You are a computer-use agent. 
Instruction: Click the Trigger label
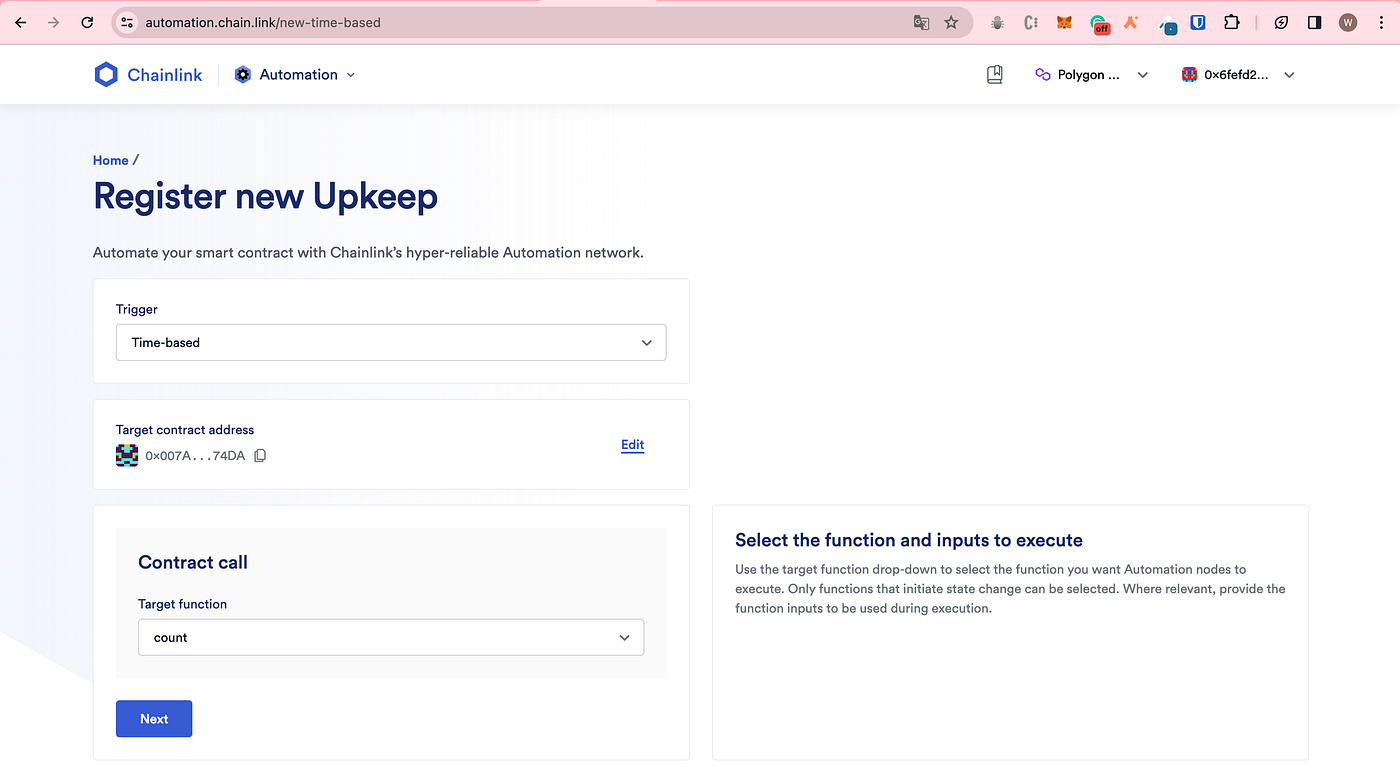point(137,309)
